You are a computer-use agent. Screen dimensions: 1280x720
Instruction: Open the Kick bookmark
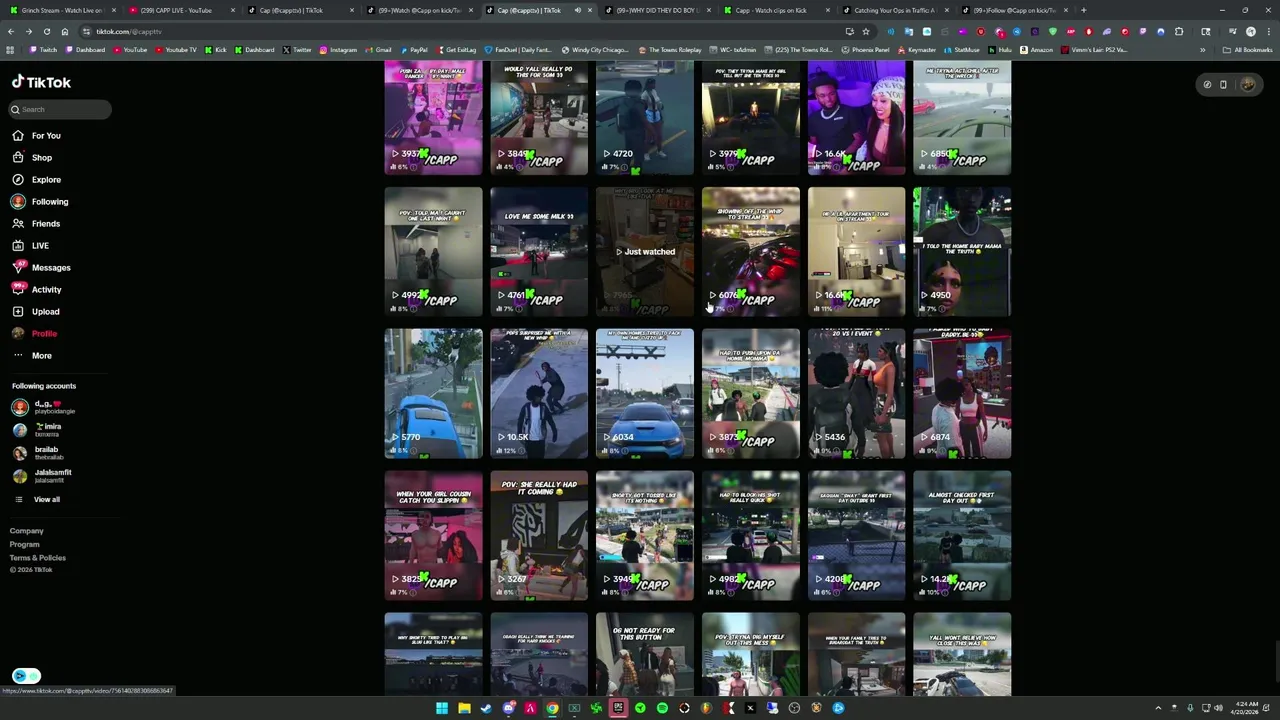click(216, 49)
